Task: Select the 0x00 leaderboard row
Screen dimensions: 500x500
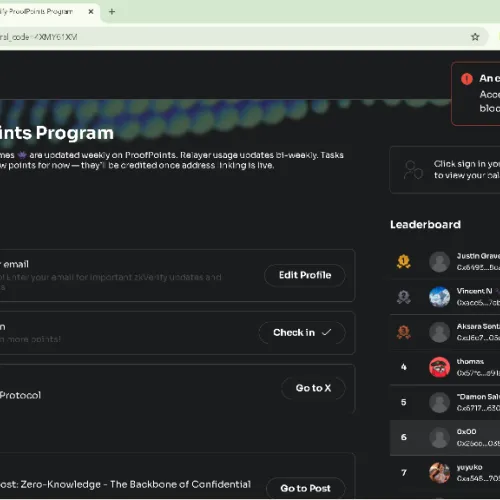Action: pos(445,437)
